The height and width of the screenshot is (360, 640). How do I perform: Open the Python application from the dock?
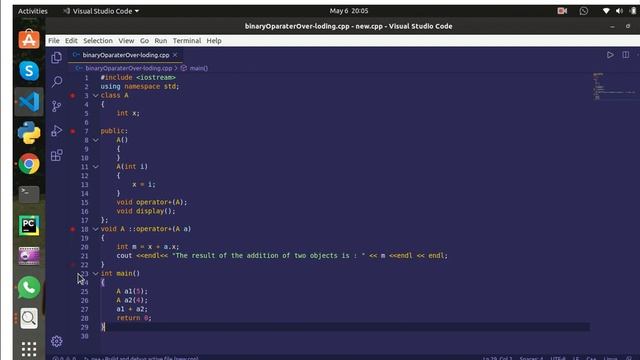point(29,133)
